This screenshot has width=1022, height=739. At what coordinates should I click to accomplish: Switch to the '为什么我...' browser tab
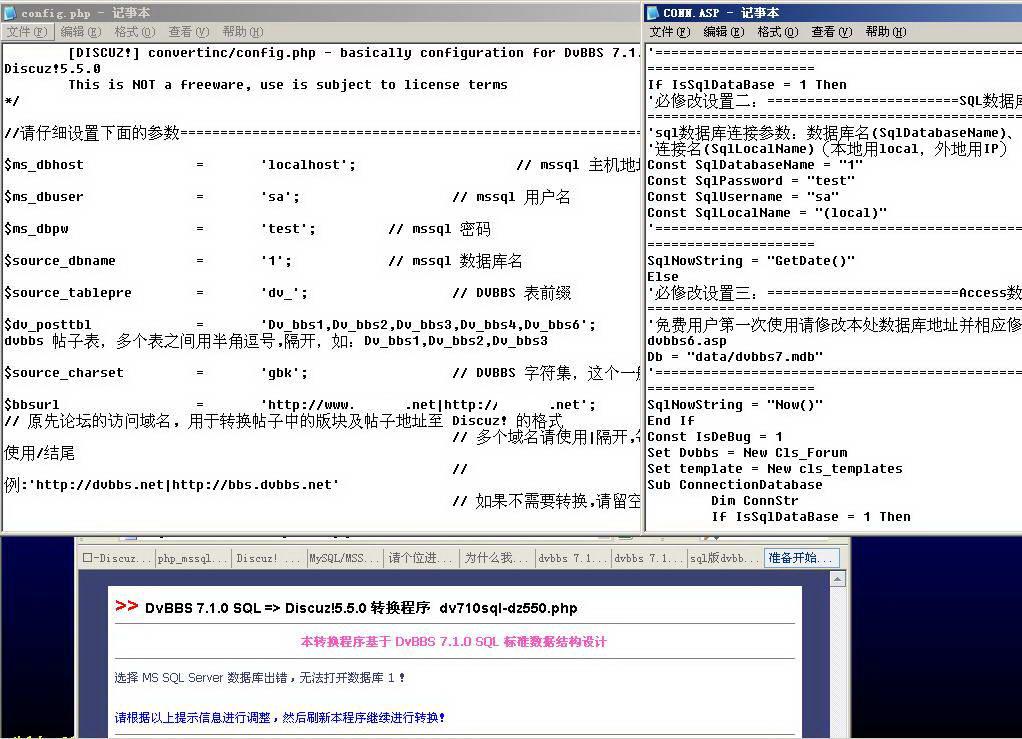point(497,558)
